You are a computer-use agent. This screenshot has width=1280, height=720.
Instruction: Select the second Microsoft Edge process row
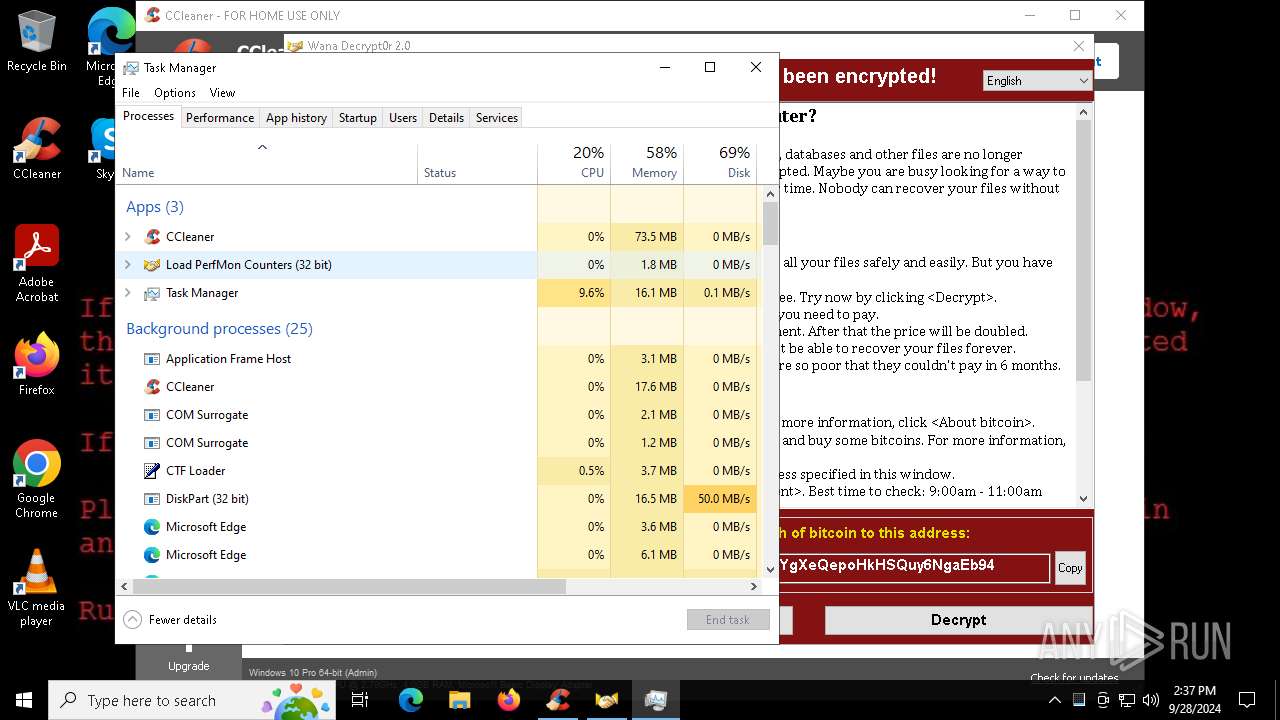point(437,555)
